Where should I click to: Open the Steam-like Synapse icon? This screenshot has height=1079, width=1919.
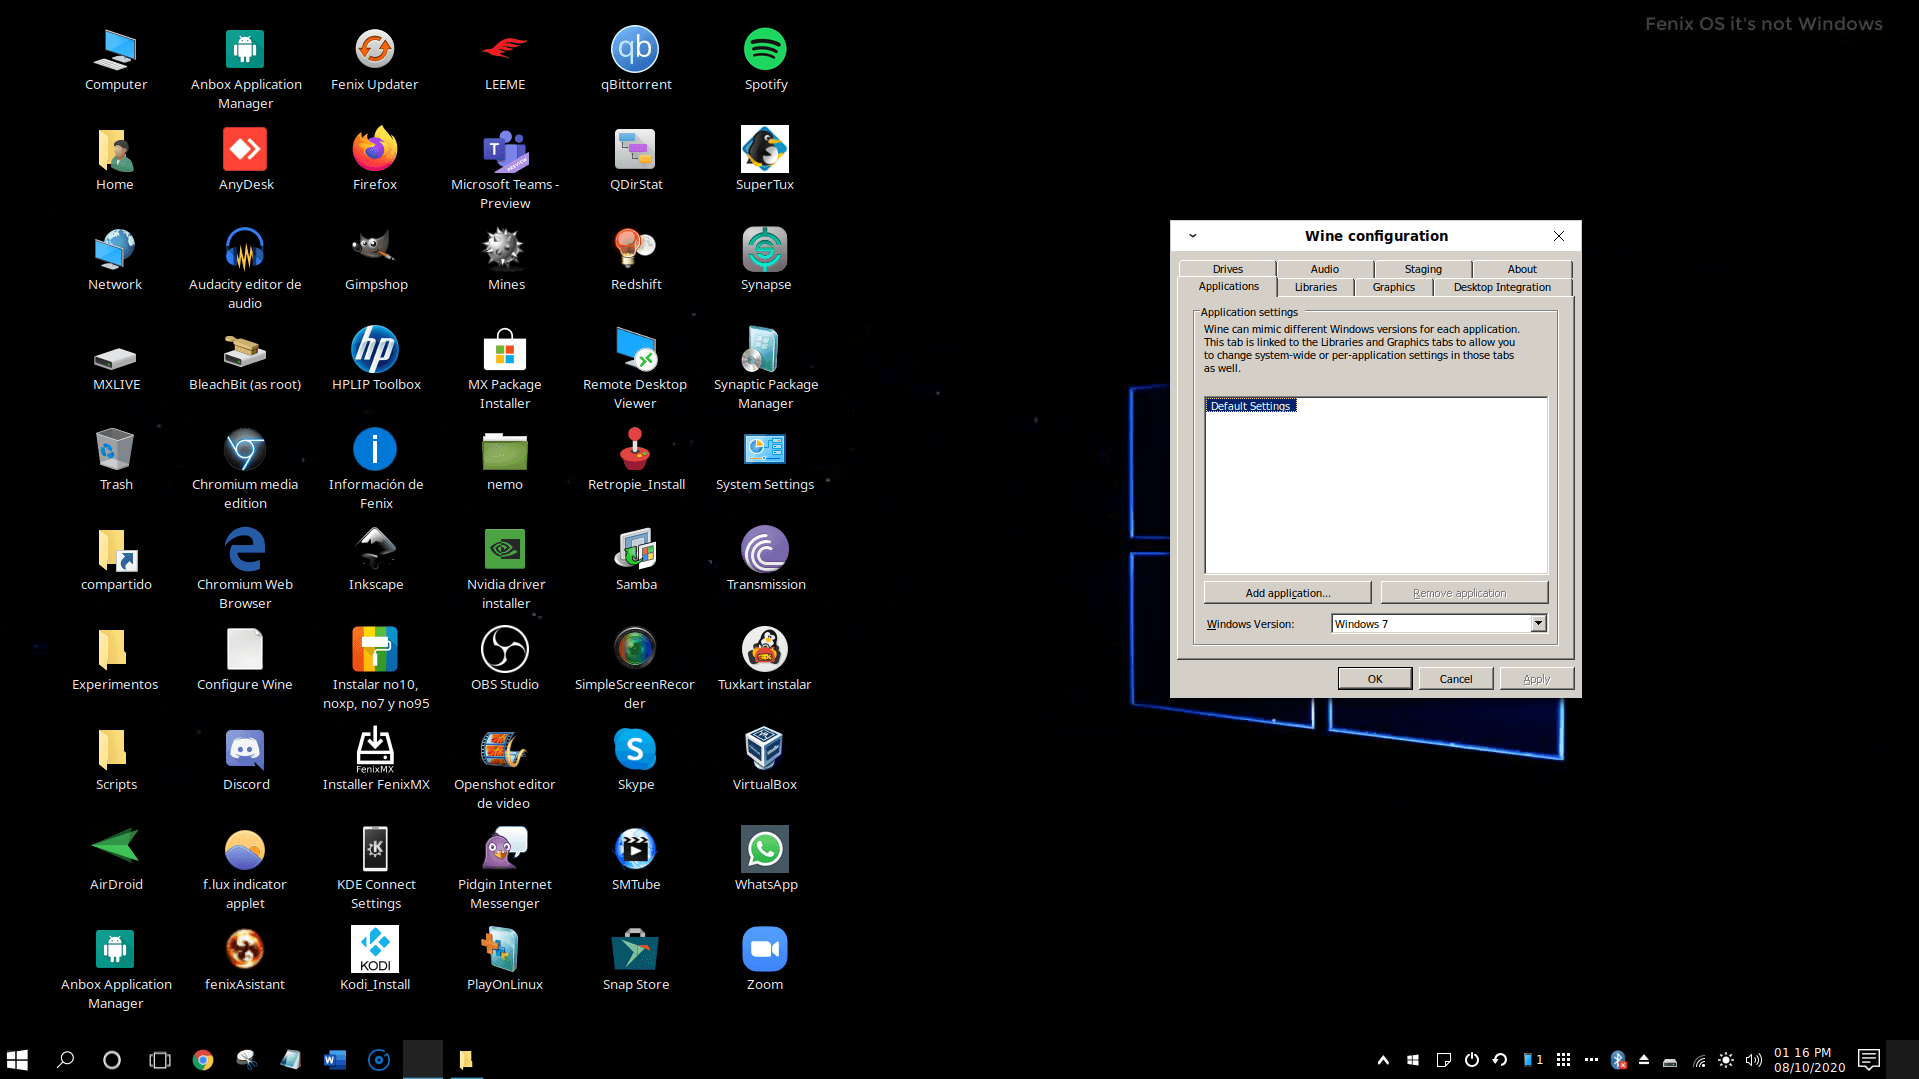pos(765,249)
